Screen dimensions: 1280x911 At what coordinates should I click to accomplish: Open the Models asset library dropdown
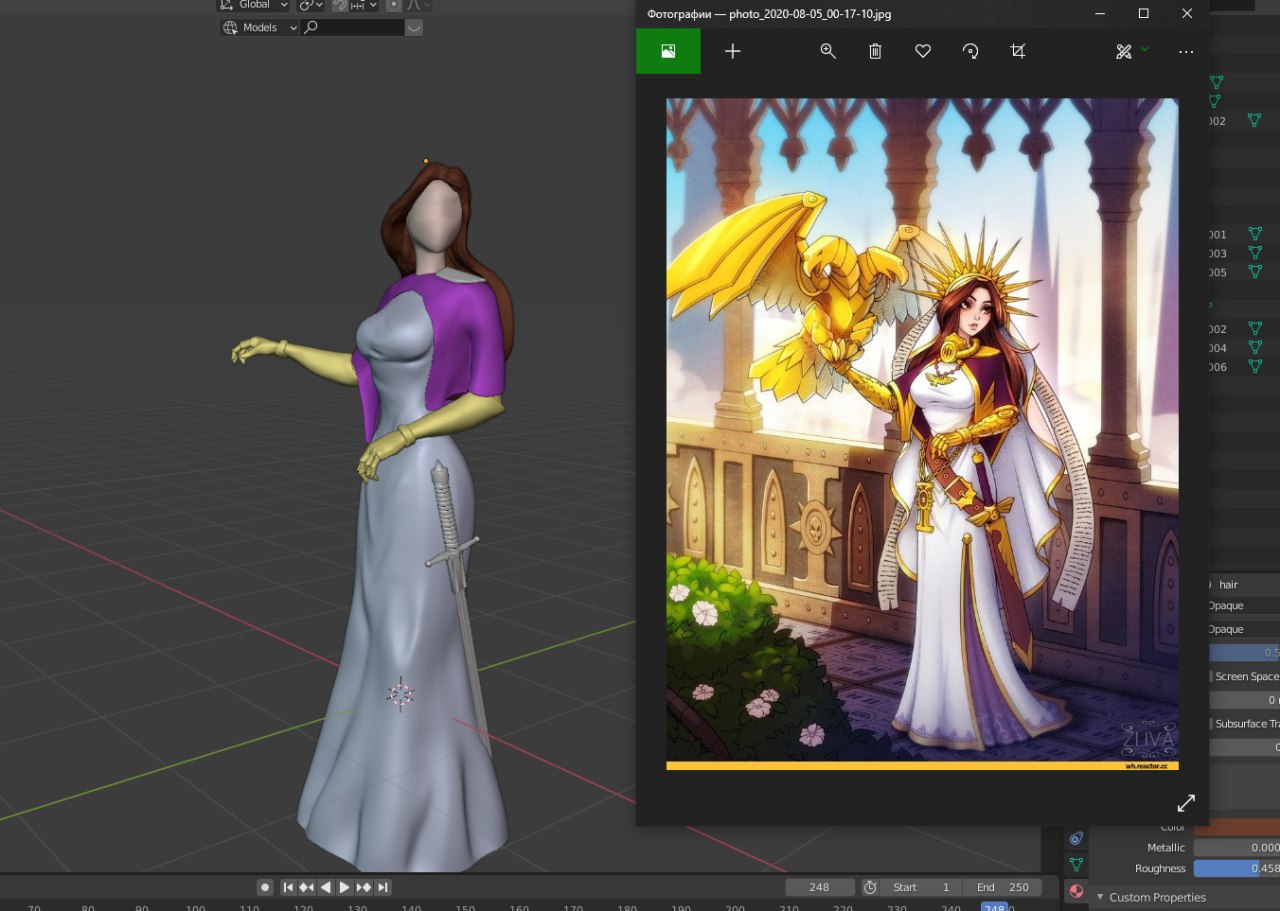point(260,28)
